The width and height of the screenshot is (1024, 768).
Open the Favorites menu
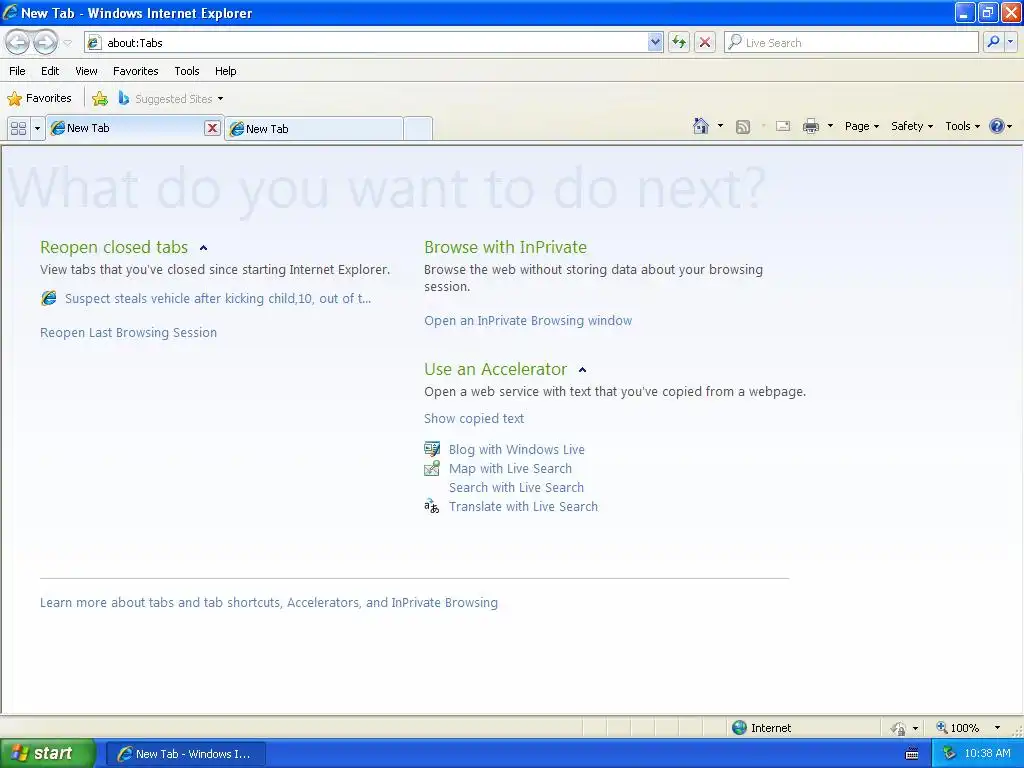pyautogui.click(x=136, y=71)
